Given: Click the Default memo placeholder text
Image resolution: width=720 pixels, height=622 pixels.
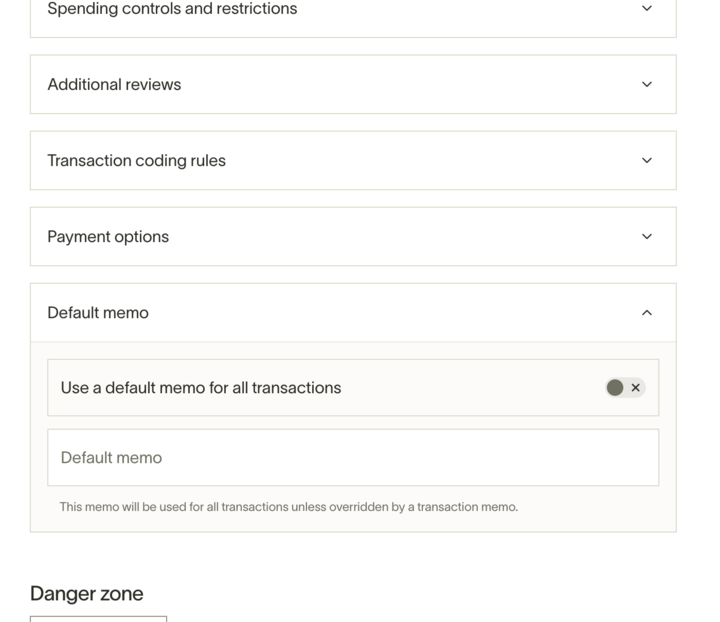Looking at the screenshot, I should point(111,458).
